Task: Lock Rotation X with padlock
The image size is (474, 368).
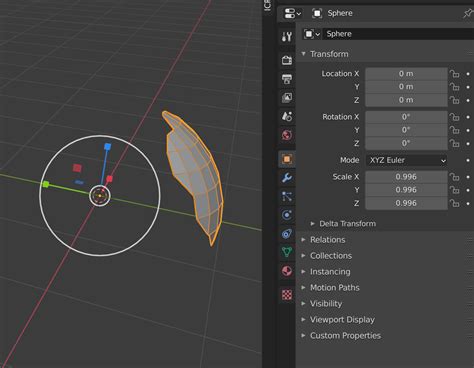Action: [x=454, y=117]
